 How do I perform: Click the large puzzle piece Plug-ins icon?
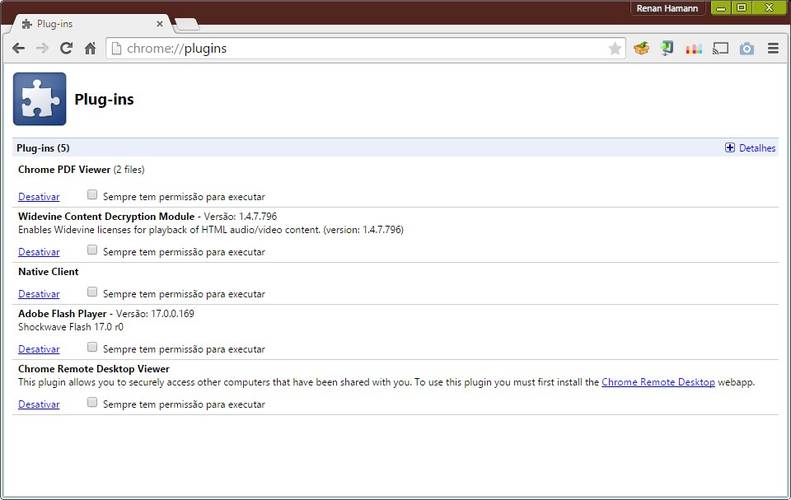pyautogui.click(x=39, y=99)
